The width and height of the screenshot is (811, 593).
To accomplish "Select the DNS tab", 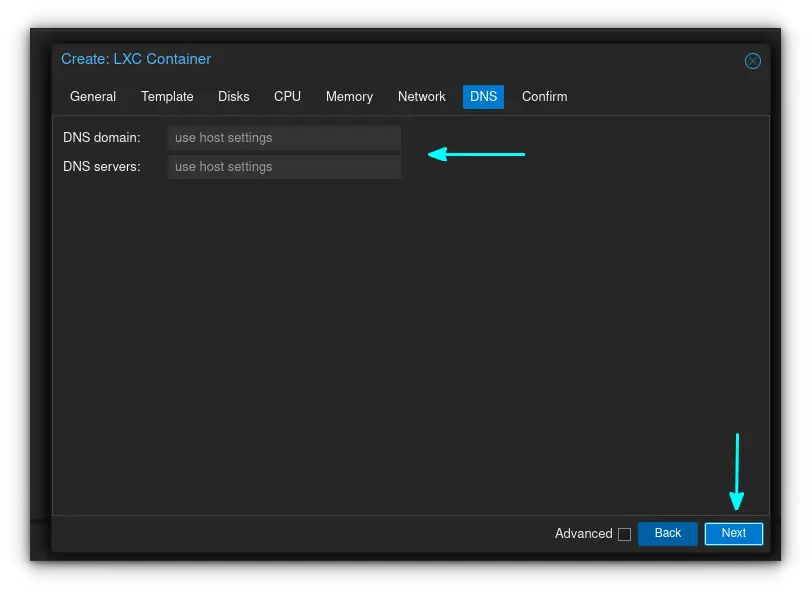I will point(483,97).
